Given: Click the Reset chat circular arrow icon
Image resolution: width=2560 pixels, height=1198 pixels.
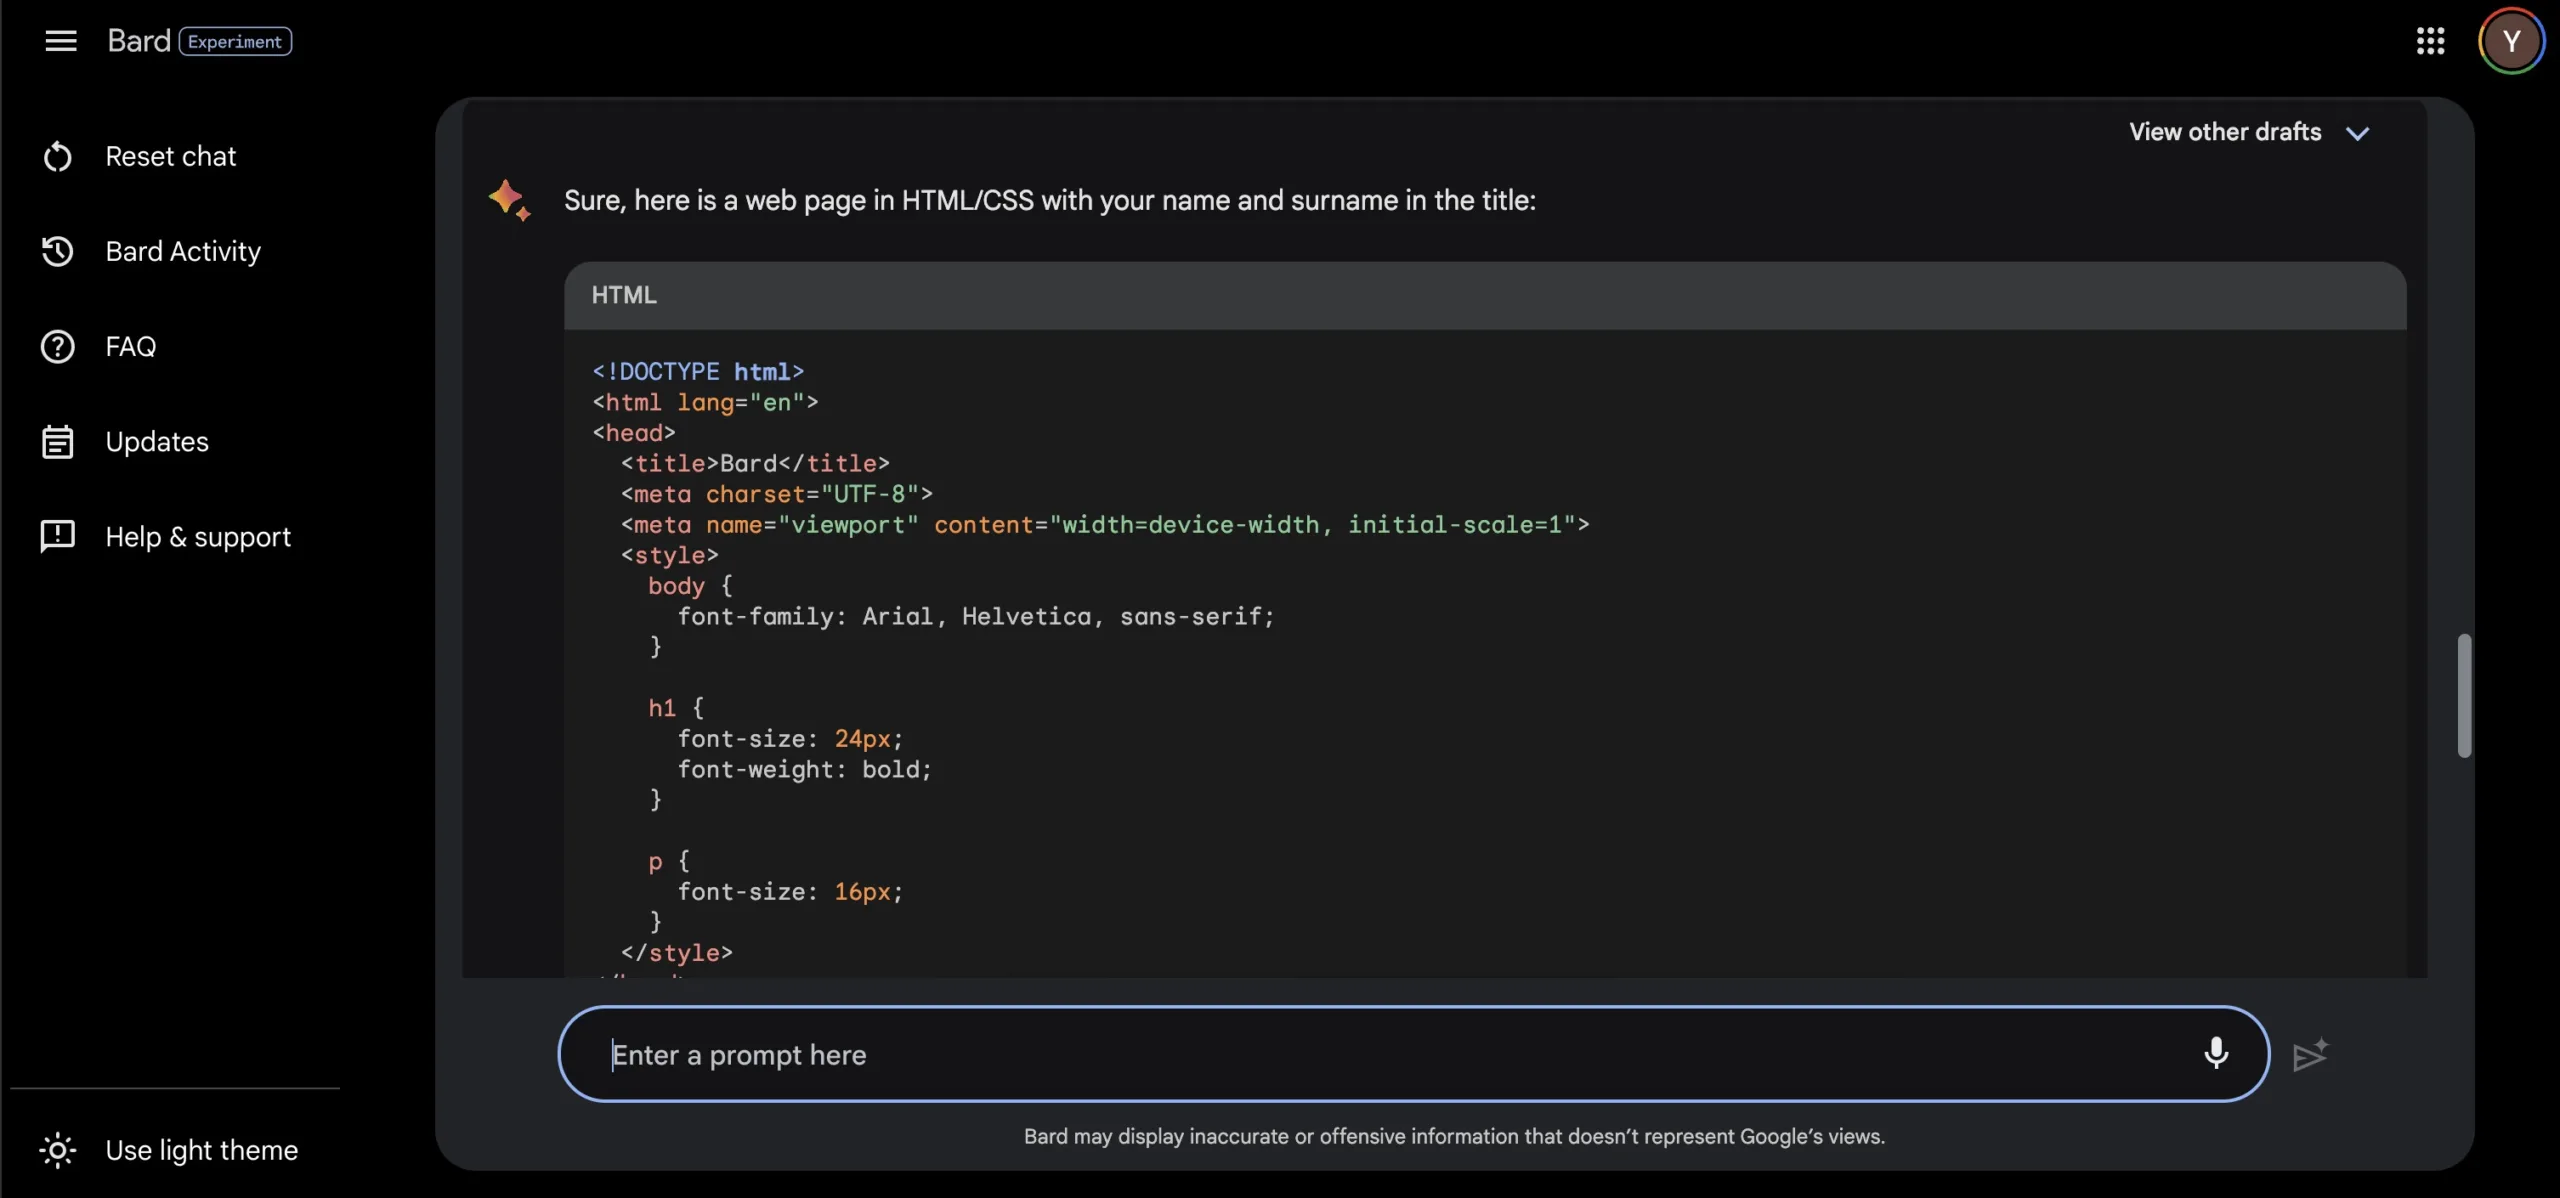Looking at the screenshot, I should pos(58,157).
